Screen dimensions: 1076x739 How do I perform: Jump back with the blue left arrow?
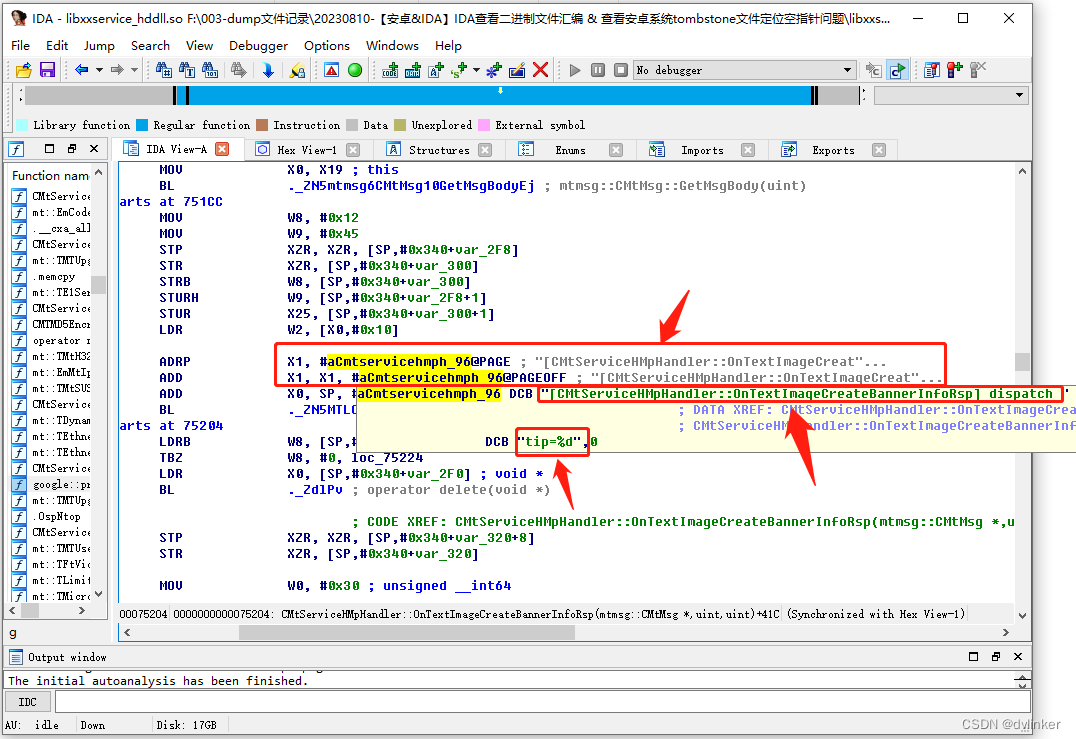pos(82,70)
